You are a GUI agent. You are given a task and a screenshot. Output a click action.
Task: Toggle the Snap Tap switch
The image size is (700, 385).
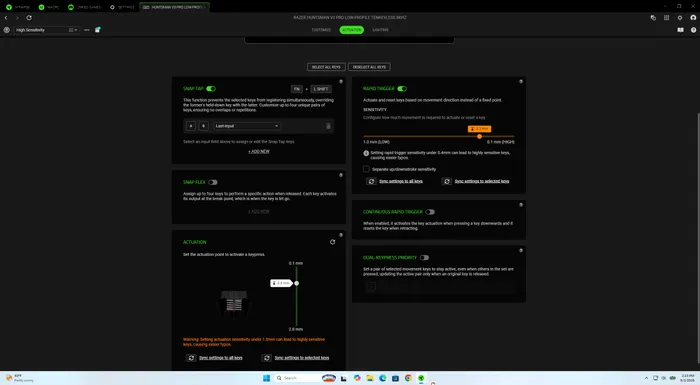[211, 89]
